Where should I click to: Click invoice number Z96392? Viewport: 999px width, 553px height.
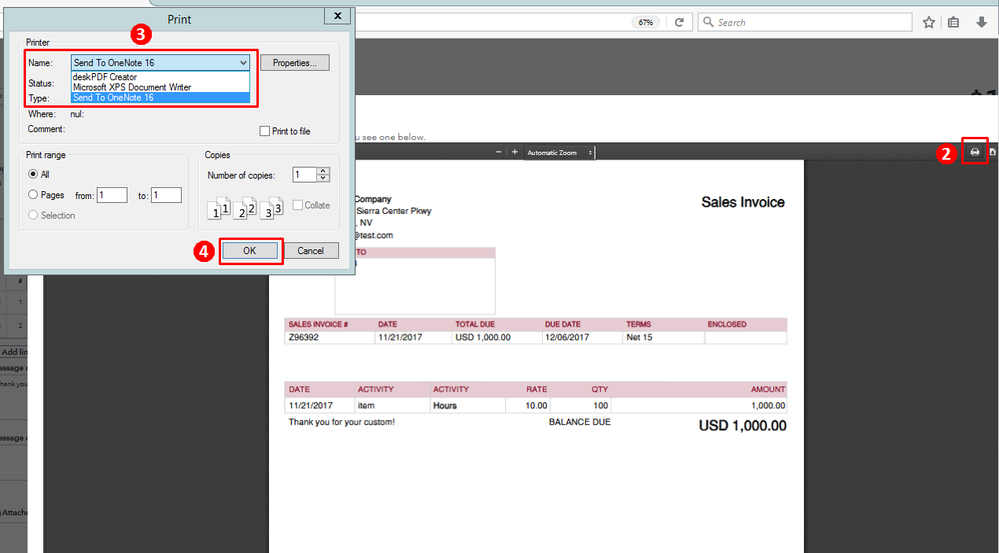click(x=303, y=337)
